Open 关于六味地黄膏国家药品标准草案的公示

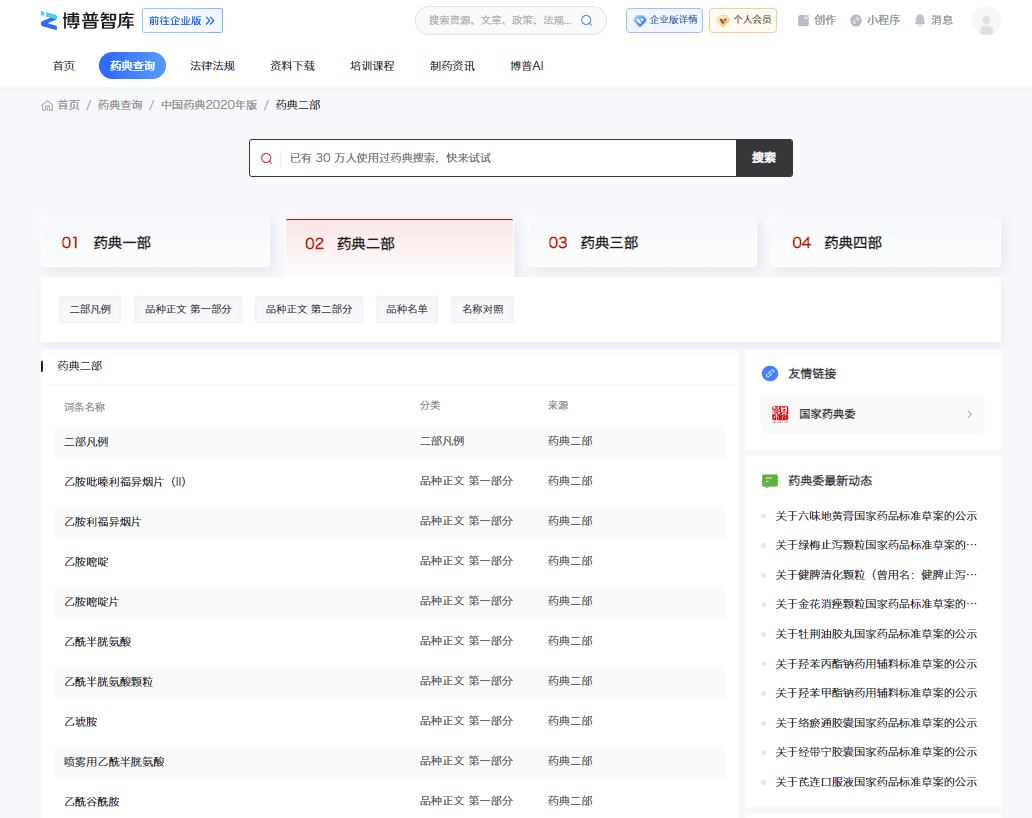click(876, 516)
